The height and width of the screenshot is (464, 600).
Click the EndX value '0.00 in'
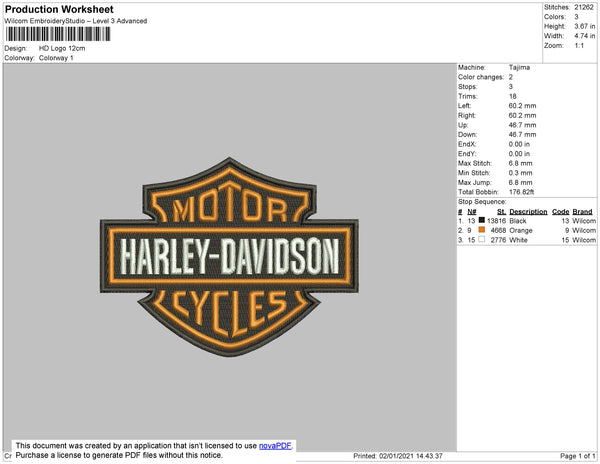coord(519,144)
